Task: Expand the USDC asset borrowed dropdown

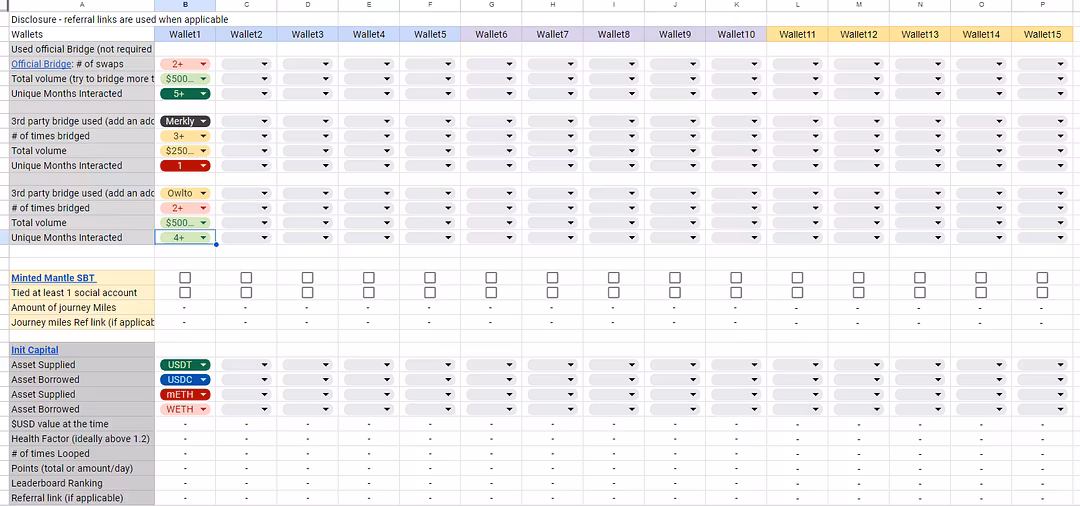Action: tap(185, 380)
